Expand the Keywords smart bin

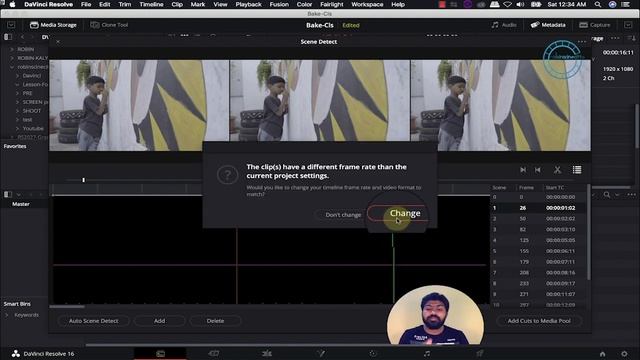(7, 315)
